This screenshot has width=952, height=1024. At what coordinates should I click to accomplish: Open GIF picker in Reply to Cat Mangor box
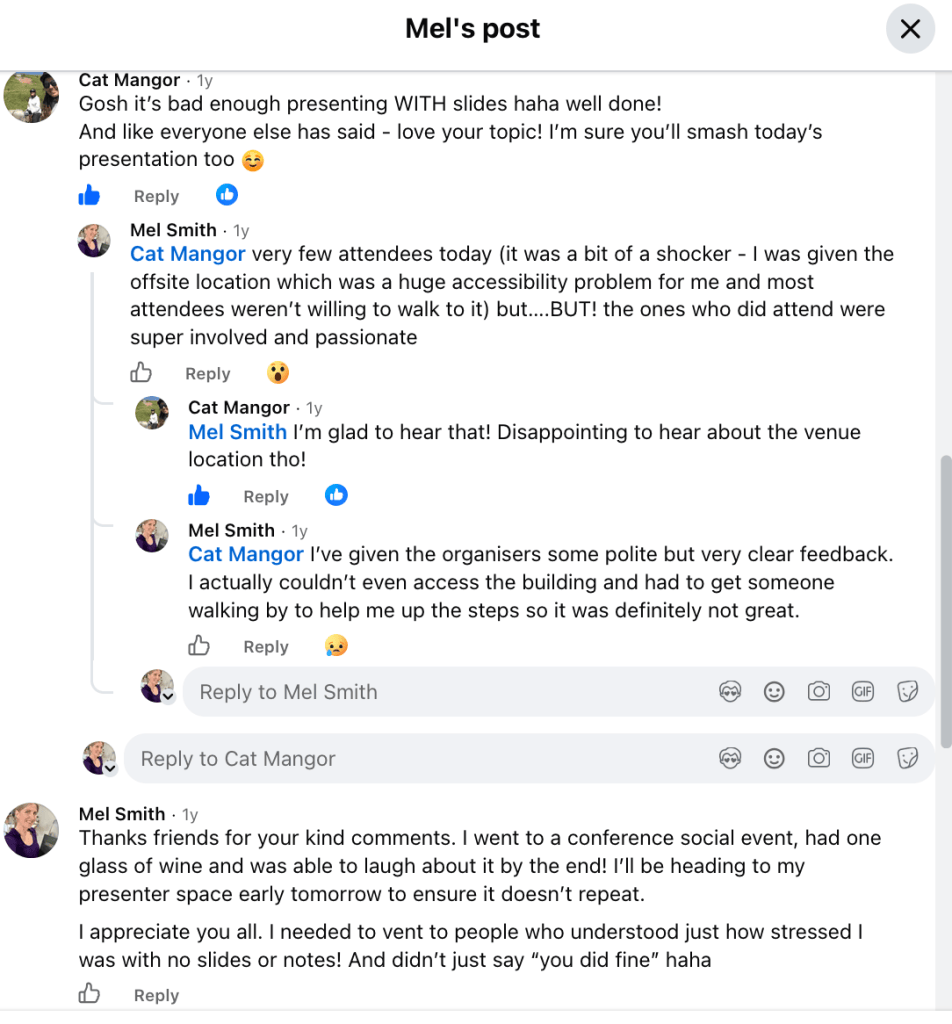[x=863, y=758]
